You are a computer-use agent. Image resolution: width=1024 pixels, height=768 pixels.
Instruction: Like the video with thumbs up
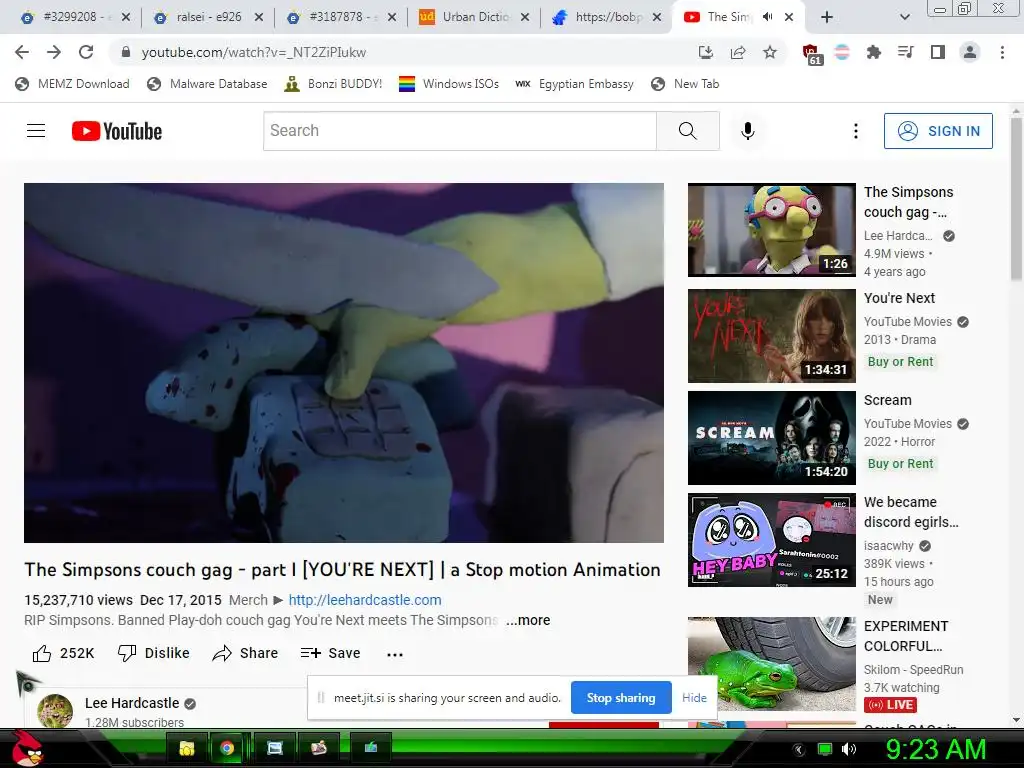click(63, 653)
